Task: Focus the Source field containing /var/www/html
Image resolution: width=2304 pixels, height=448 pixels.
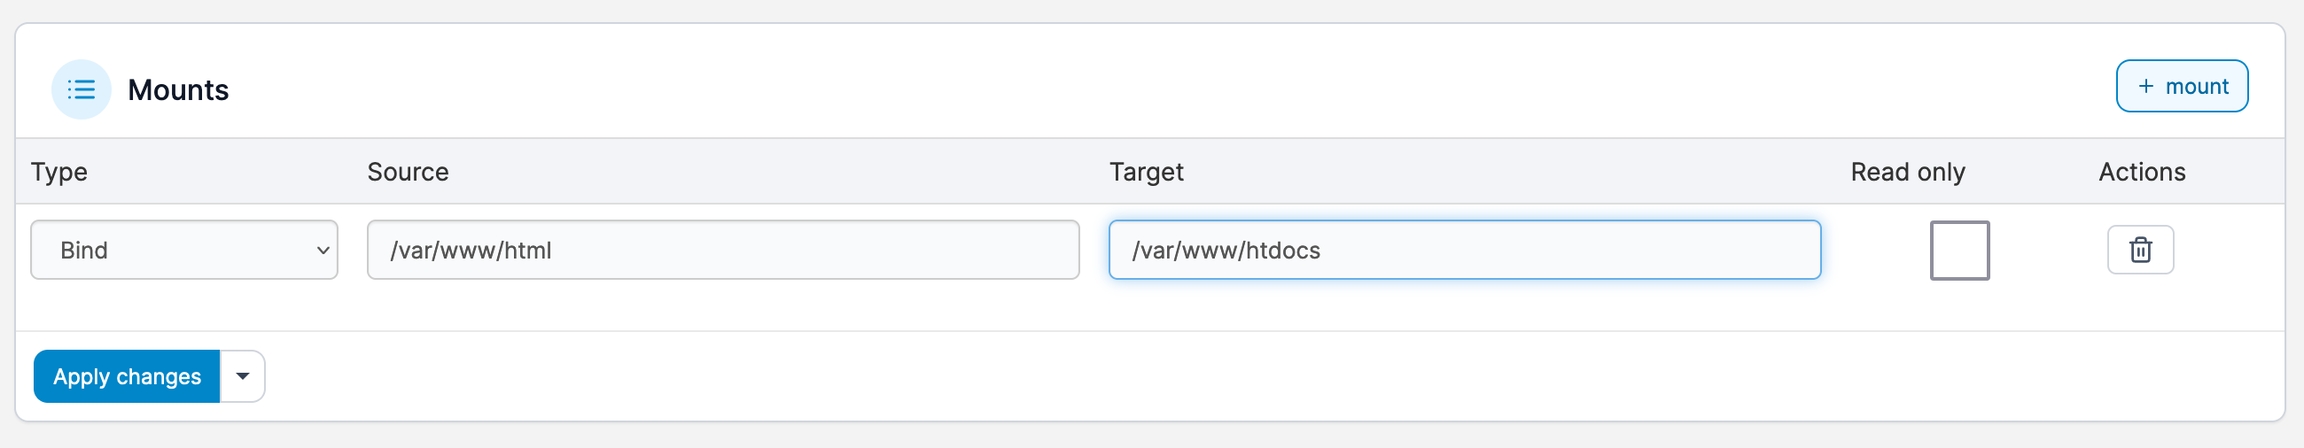Action: (x=722, y=250)
